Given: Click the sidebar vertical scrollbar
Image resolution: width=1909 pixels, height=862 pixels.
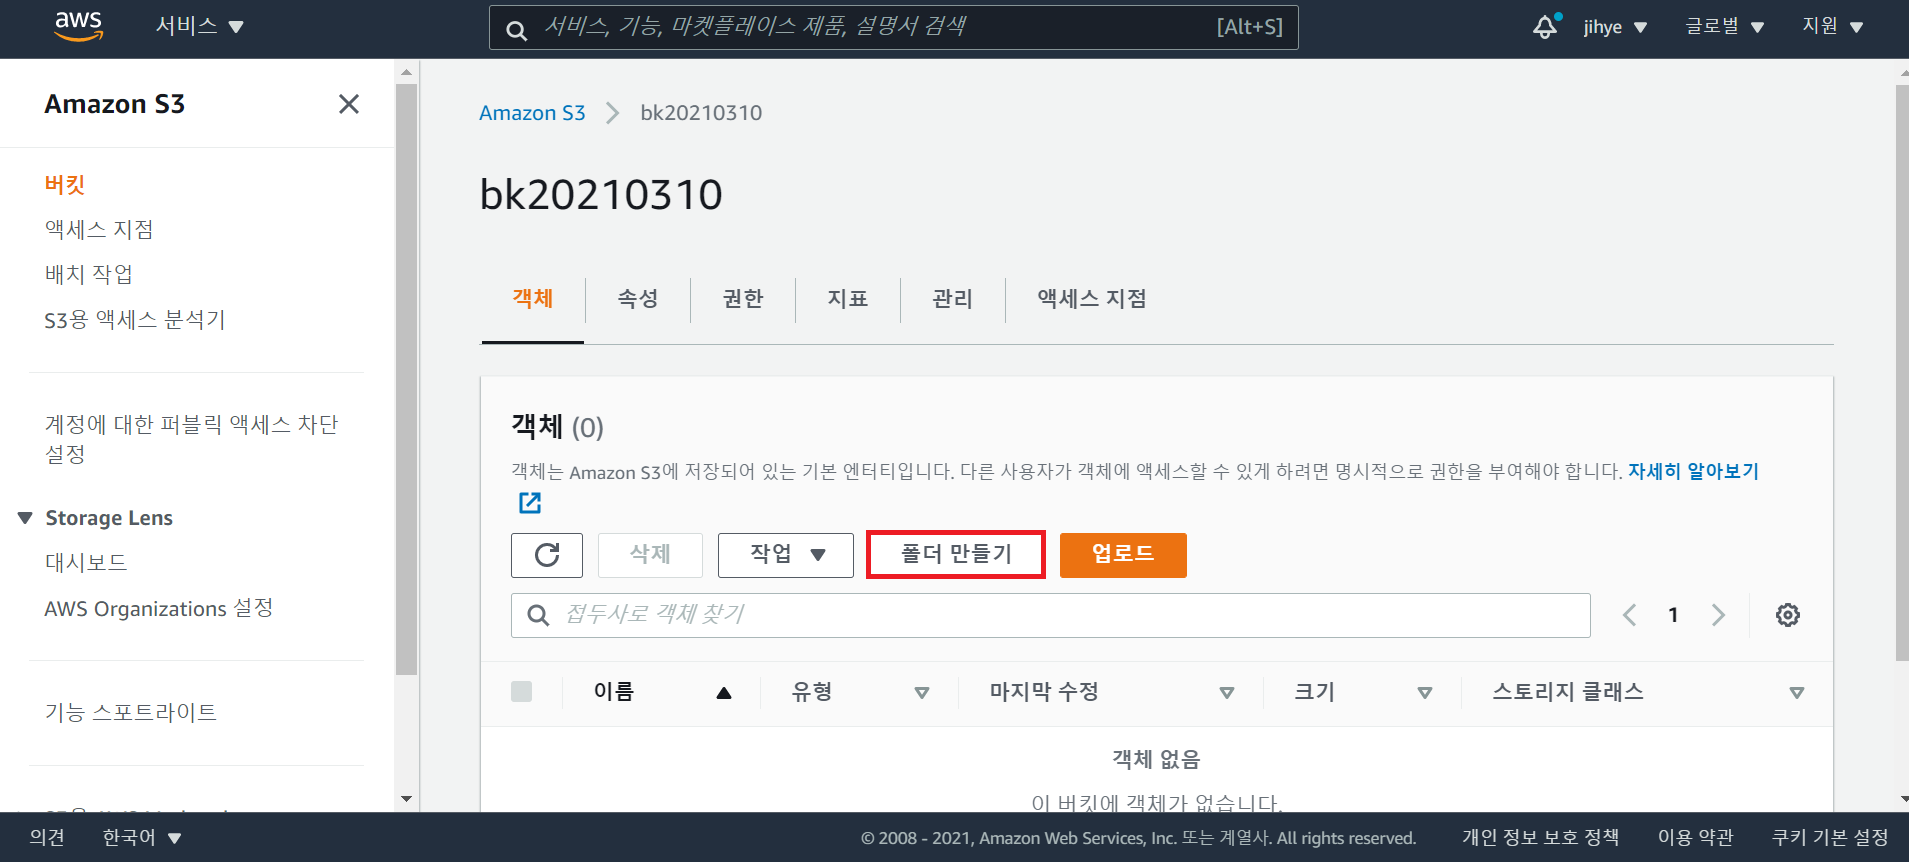Looking at the screenshot, I should tap(406, 380).
